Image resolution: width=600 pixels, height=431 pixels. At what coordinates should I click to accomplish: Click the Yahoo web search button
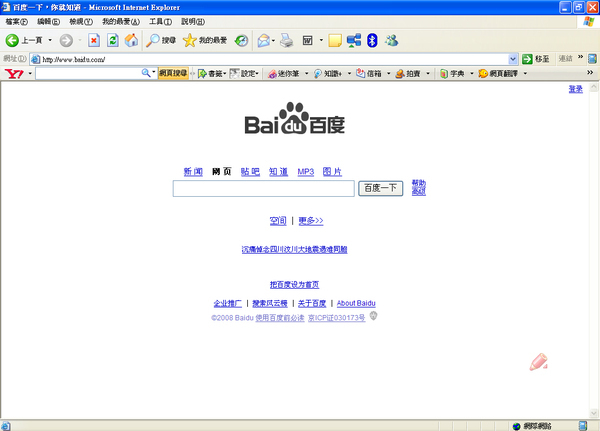pos(173,73)
